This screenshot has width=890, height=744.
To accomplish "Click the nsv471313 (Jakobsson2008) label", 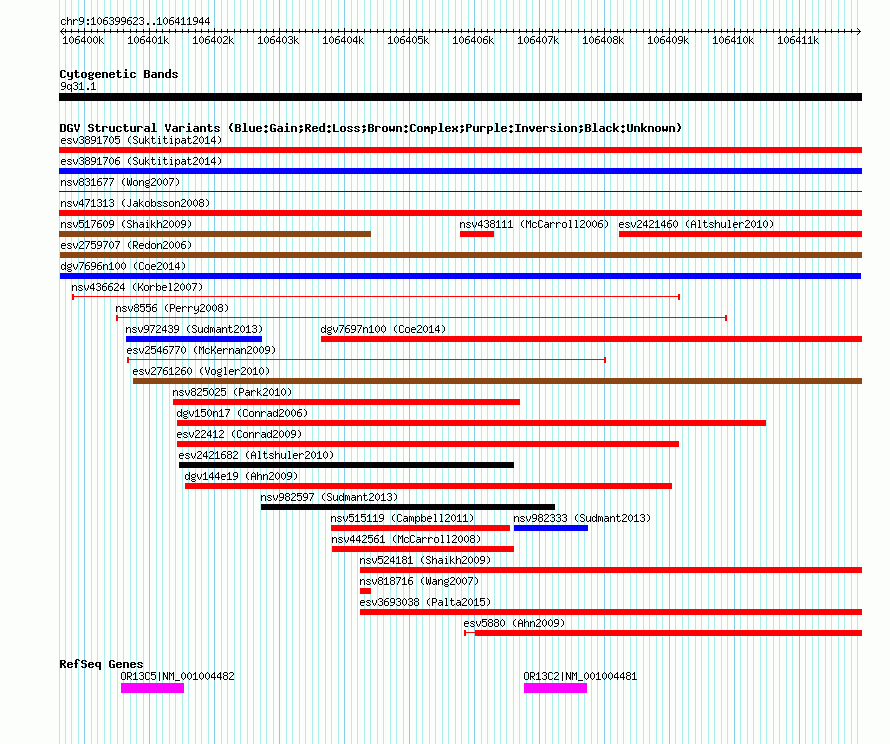I will pos(135,203).
